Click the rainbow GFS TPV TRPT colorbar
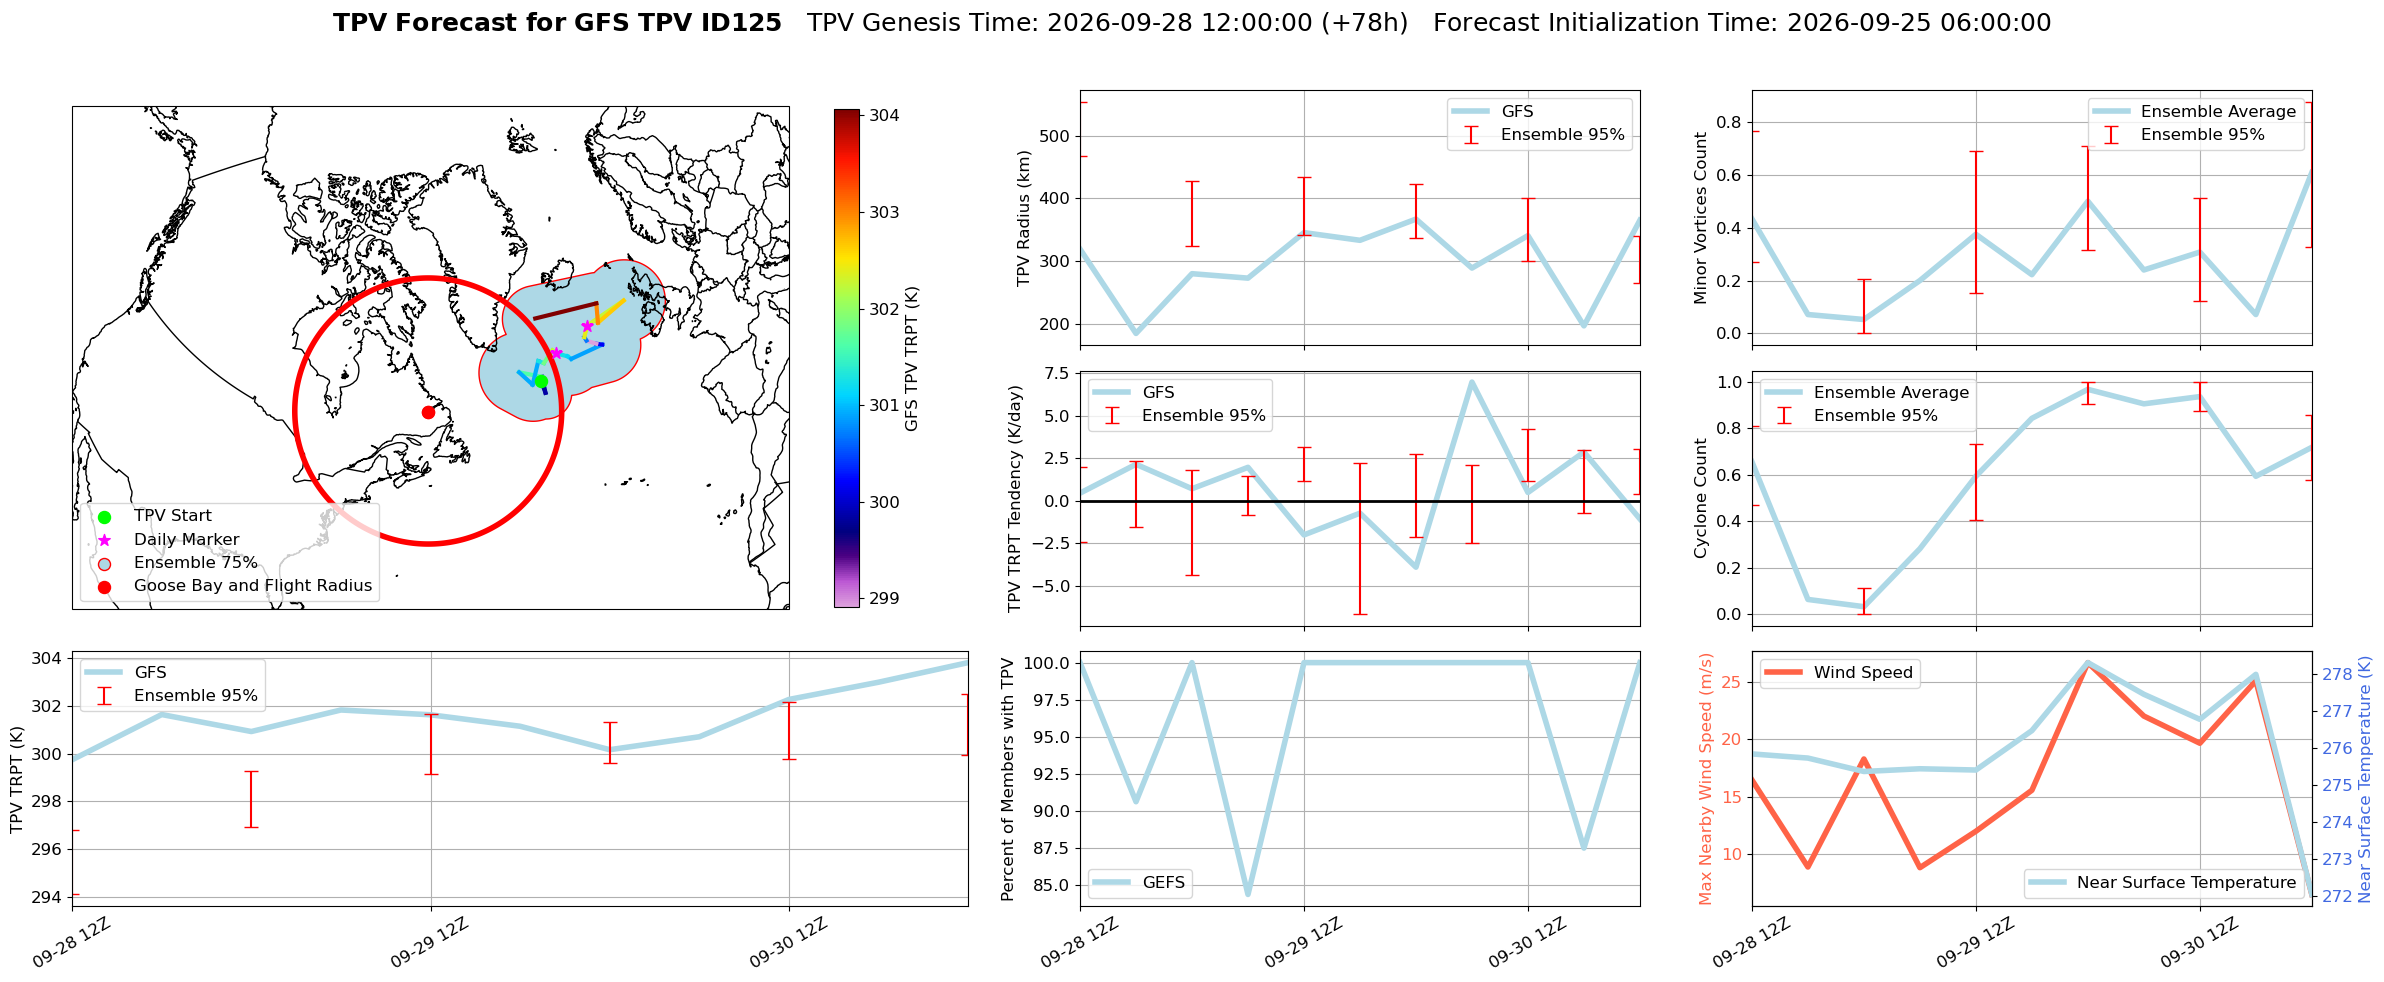Image resolution: width=2384 pixels, height=982 pixels. click(x=846, y=358)
